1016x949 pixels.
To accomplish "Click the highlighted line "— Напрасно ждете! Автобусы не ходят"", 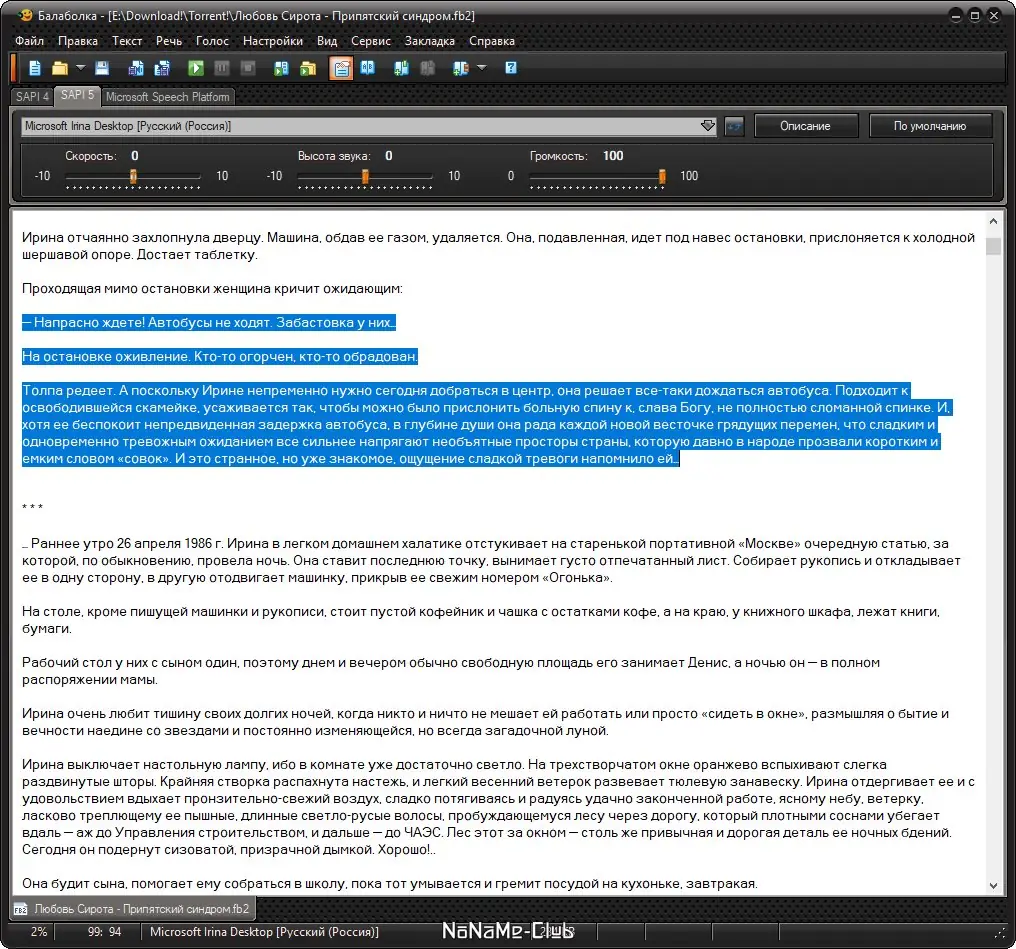I will 209,322.
